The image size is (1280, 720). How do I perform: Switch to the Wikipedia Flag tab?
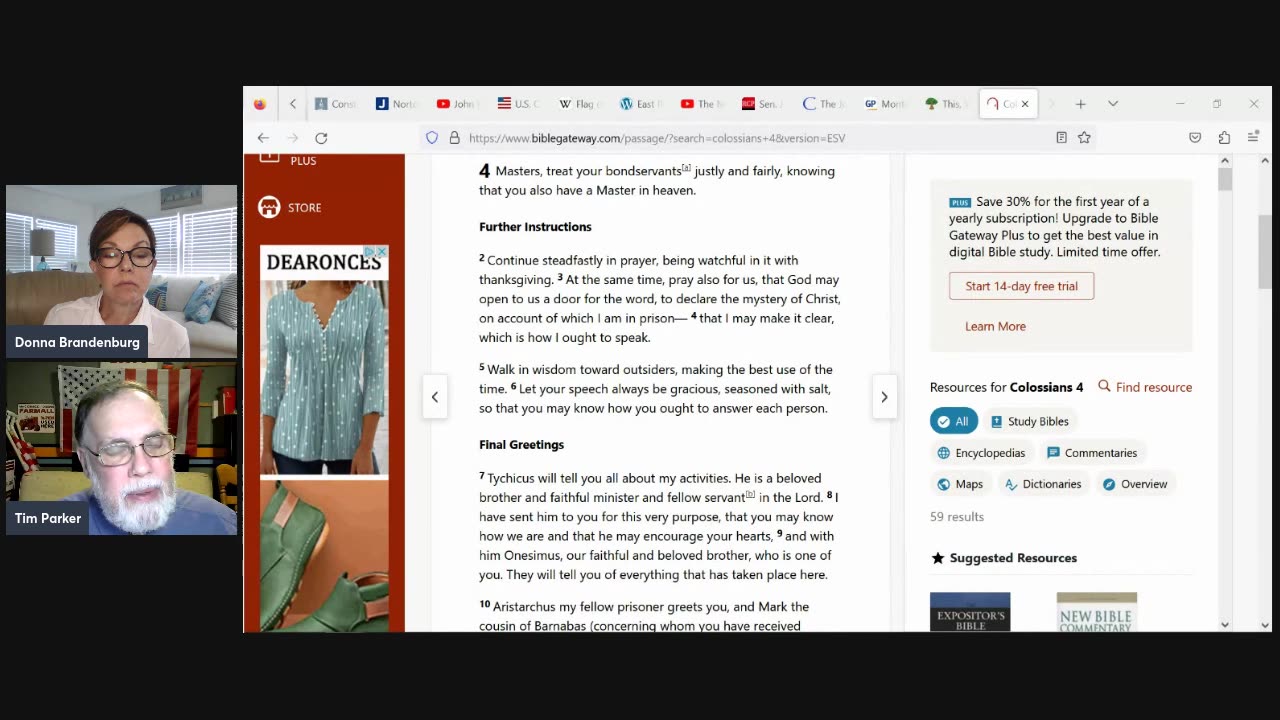click(579, 104)
